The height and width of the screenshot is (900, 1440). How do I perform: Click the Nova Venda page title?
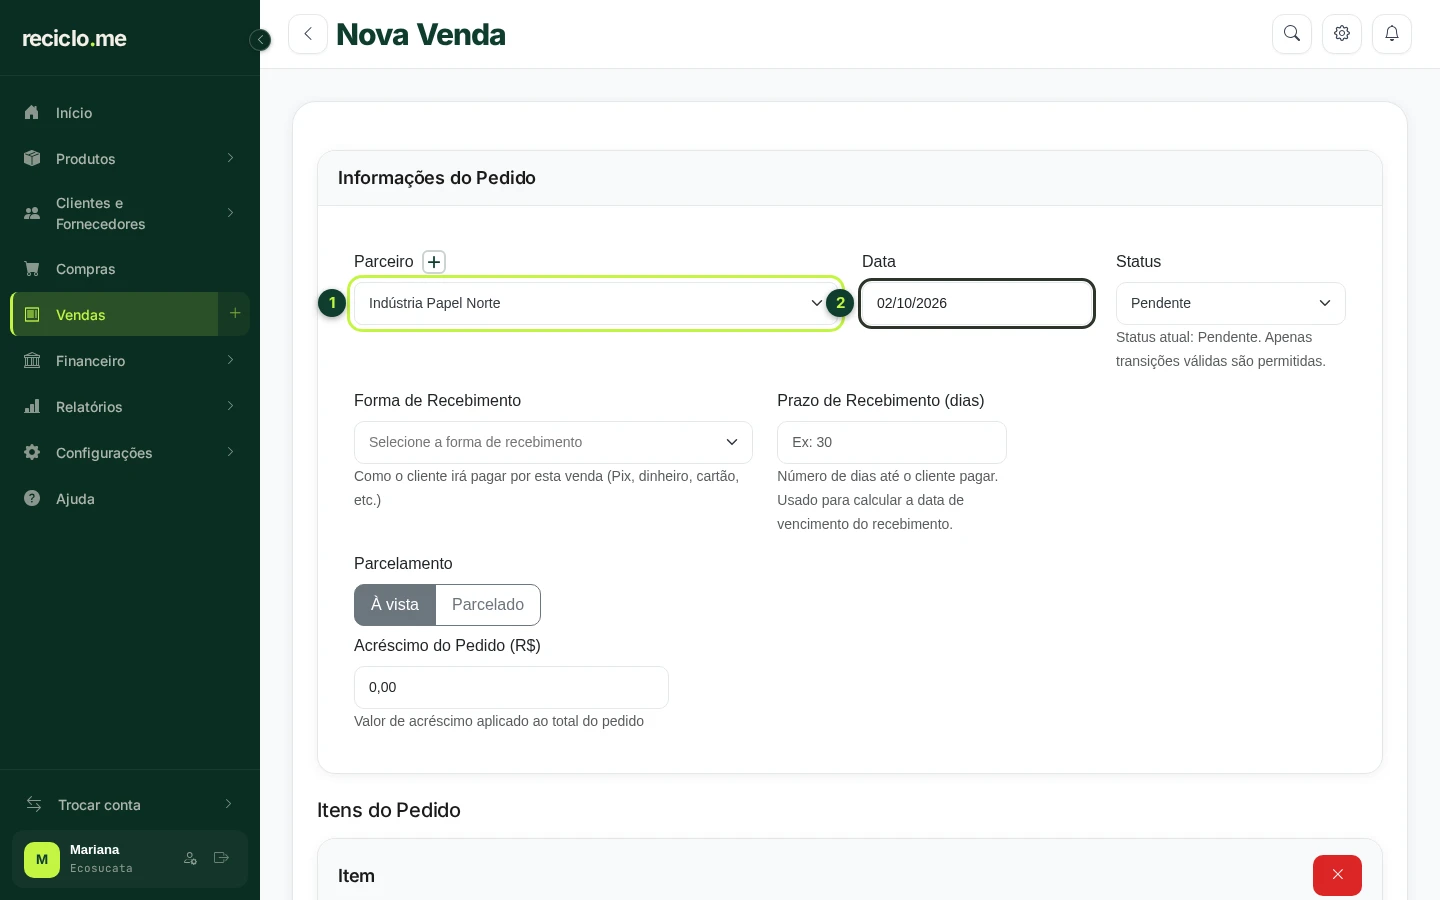pos(421,34)
